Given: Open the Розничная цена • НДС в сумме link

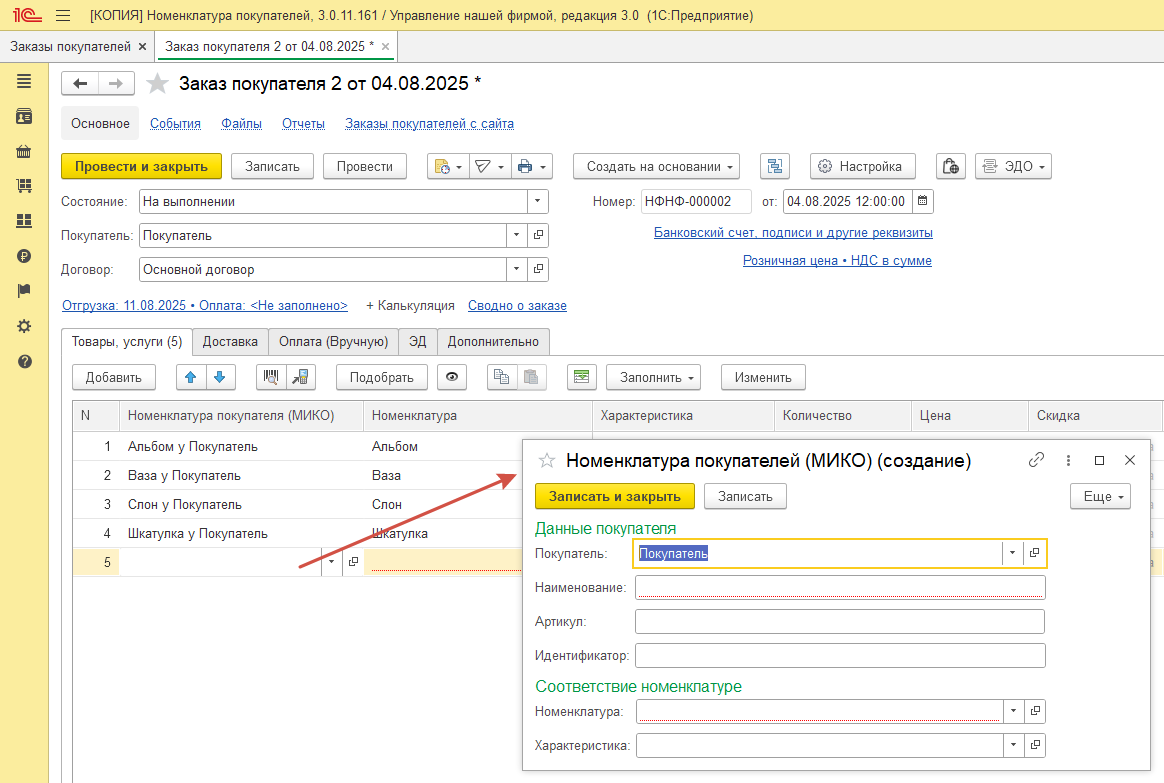Looking at the screenshot, I should (837, 261).
